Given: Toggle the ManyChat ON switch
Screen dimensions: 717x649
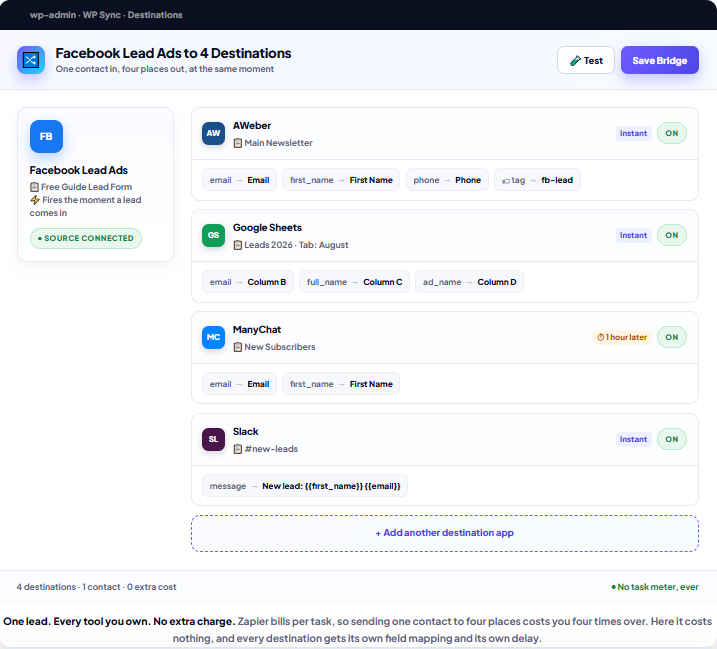Looking at the screenshot, I should point(672,337).
